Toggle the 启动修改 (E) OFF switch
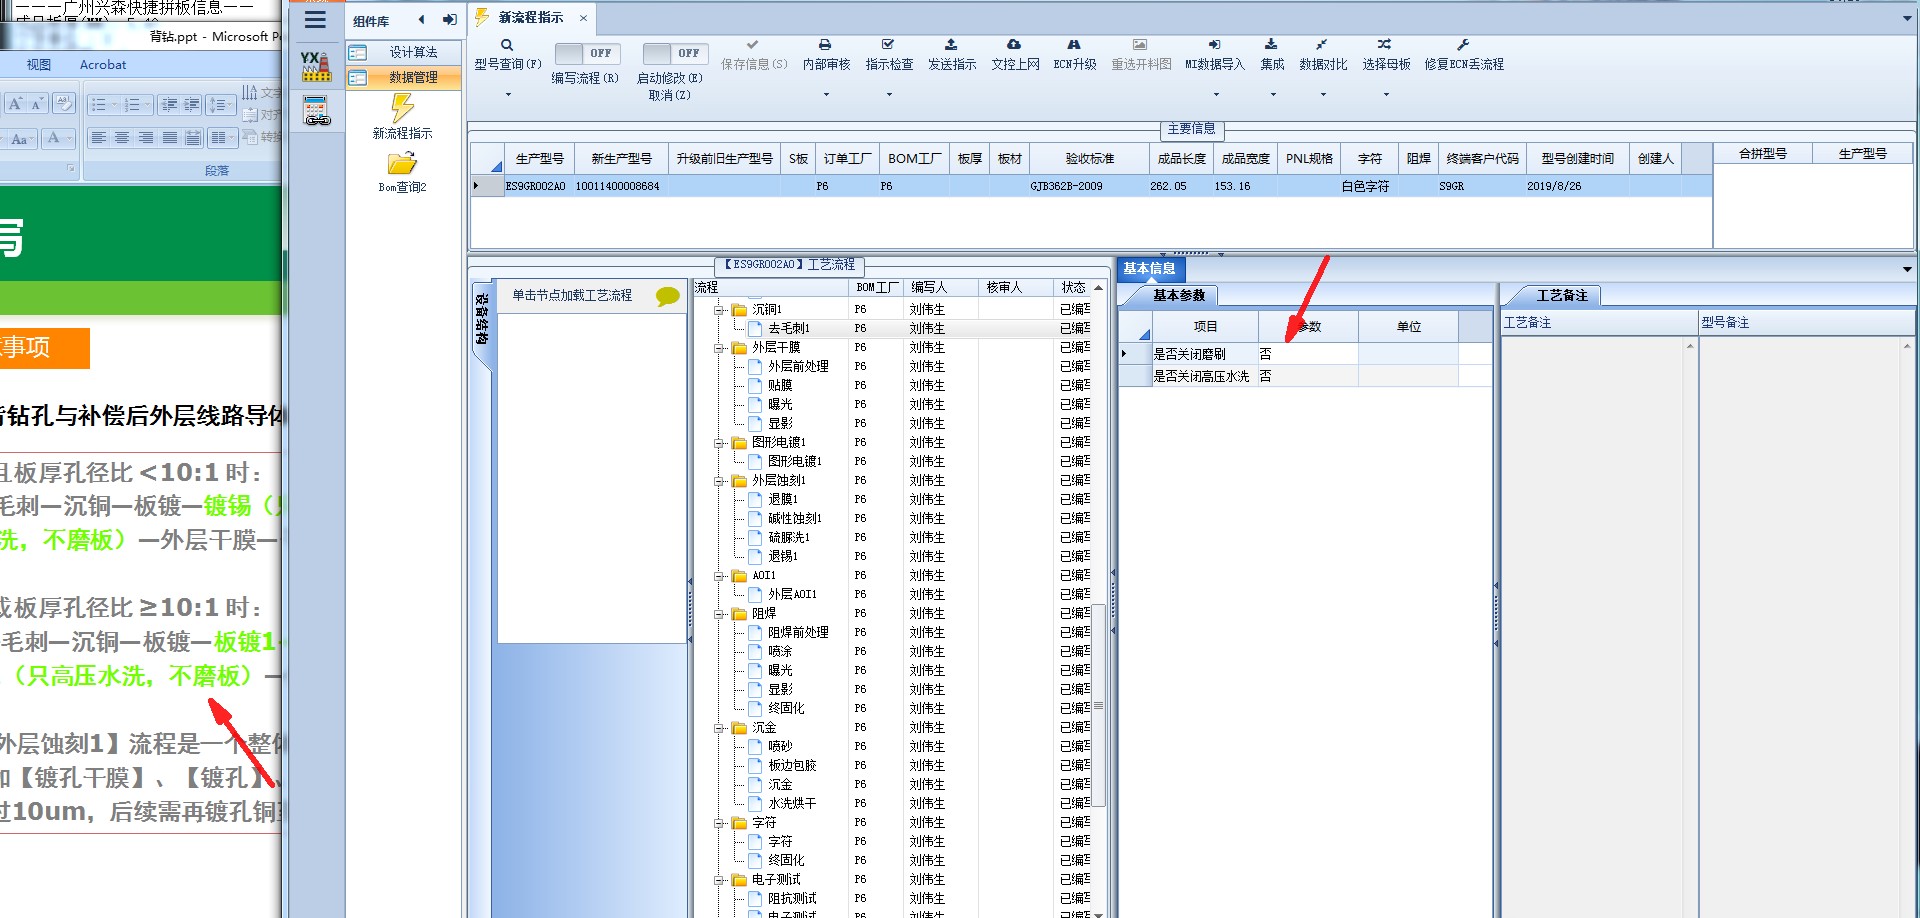Screen dimensions: 1920x918 pyautogui.click(x=675, y=53)
